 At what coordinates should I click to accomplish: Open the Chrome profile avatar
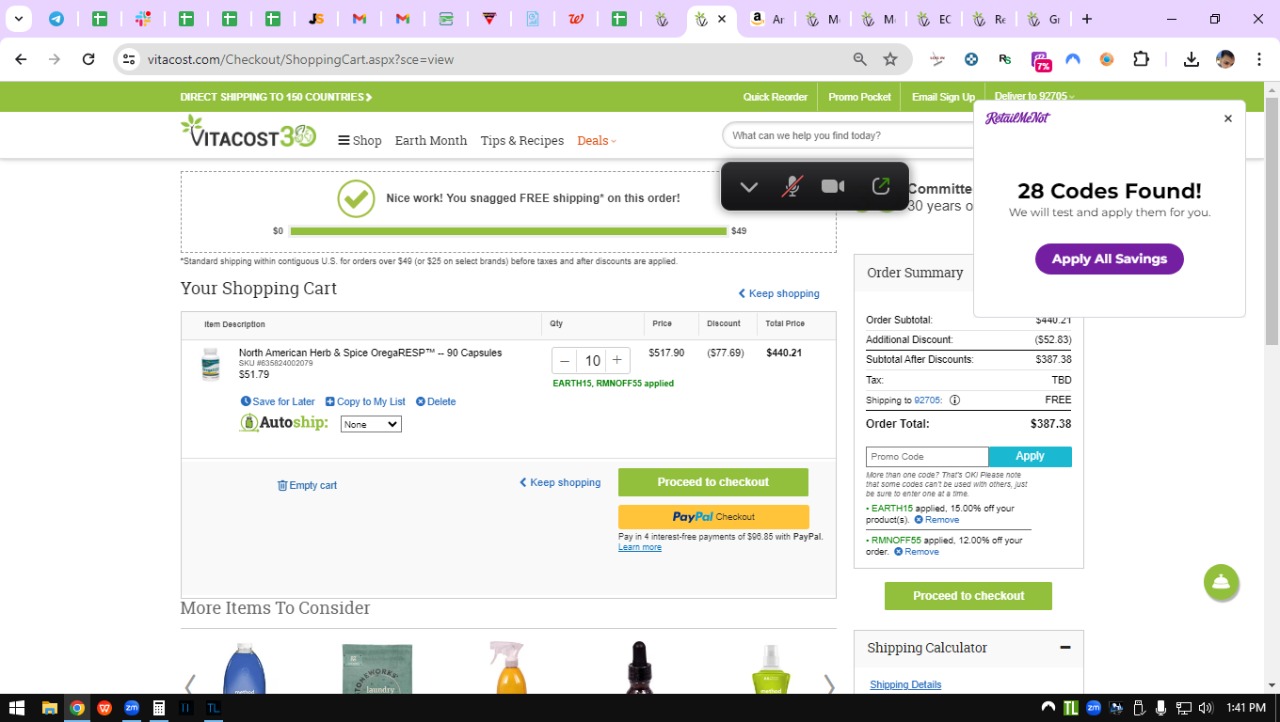click(1225, 59)
